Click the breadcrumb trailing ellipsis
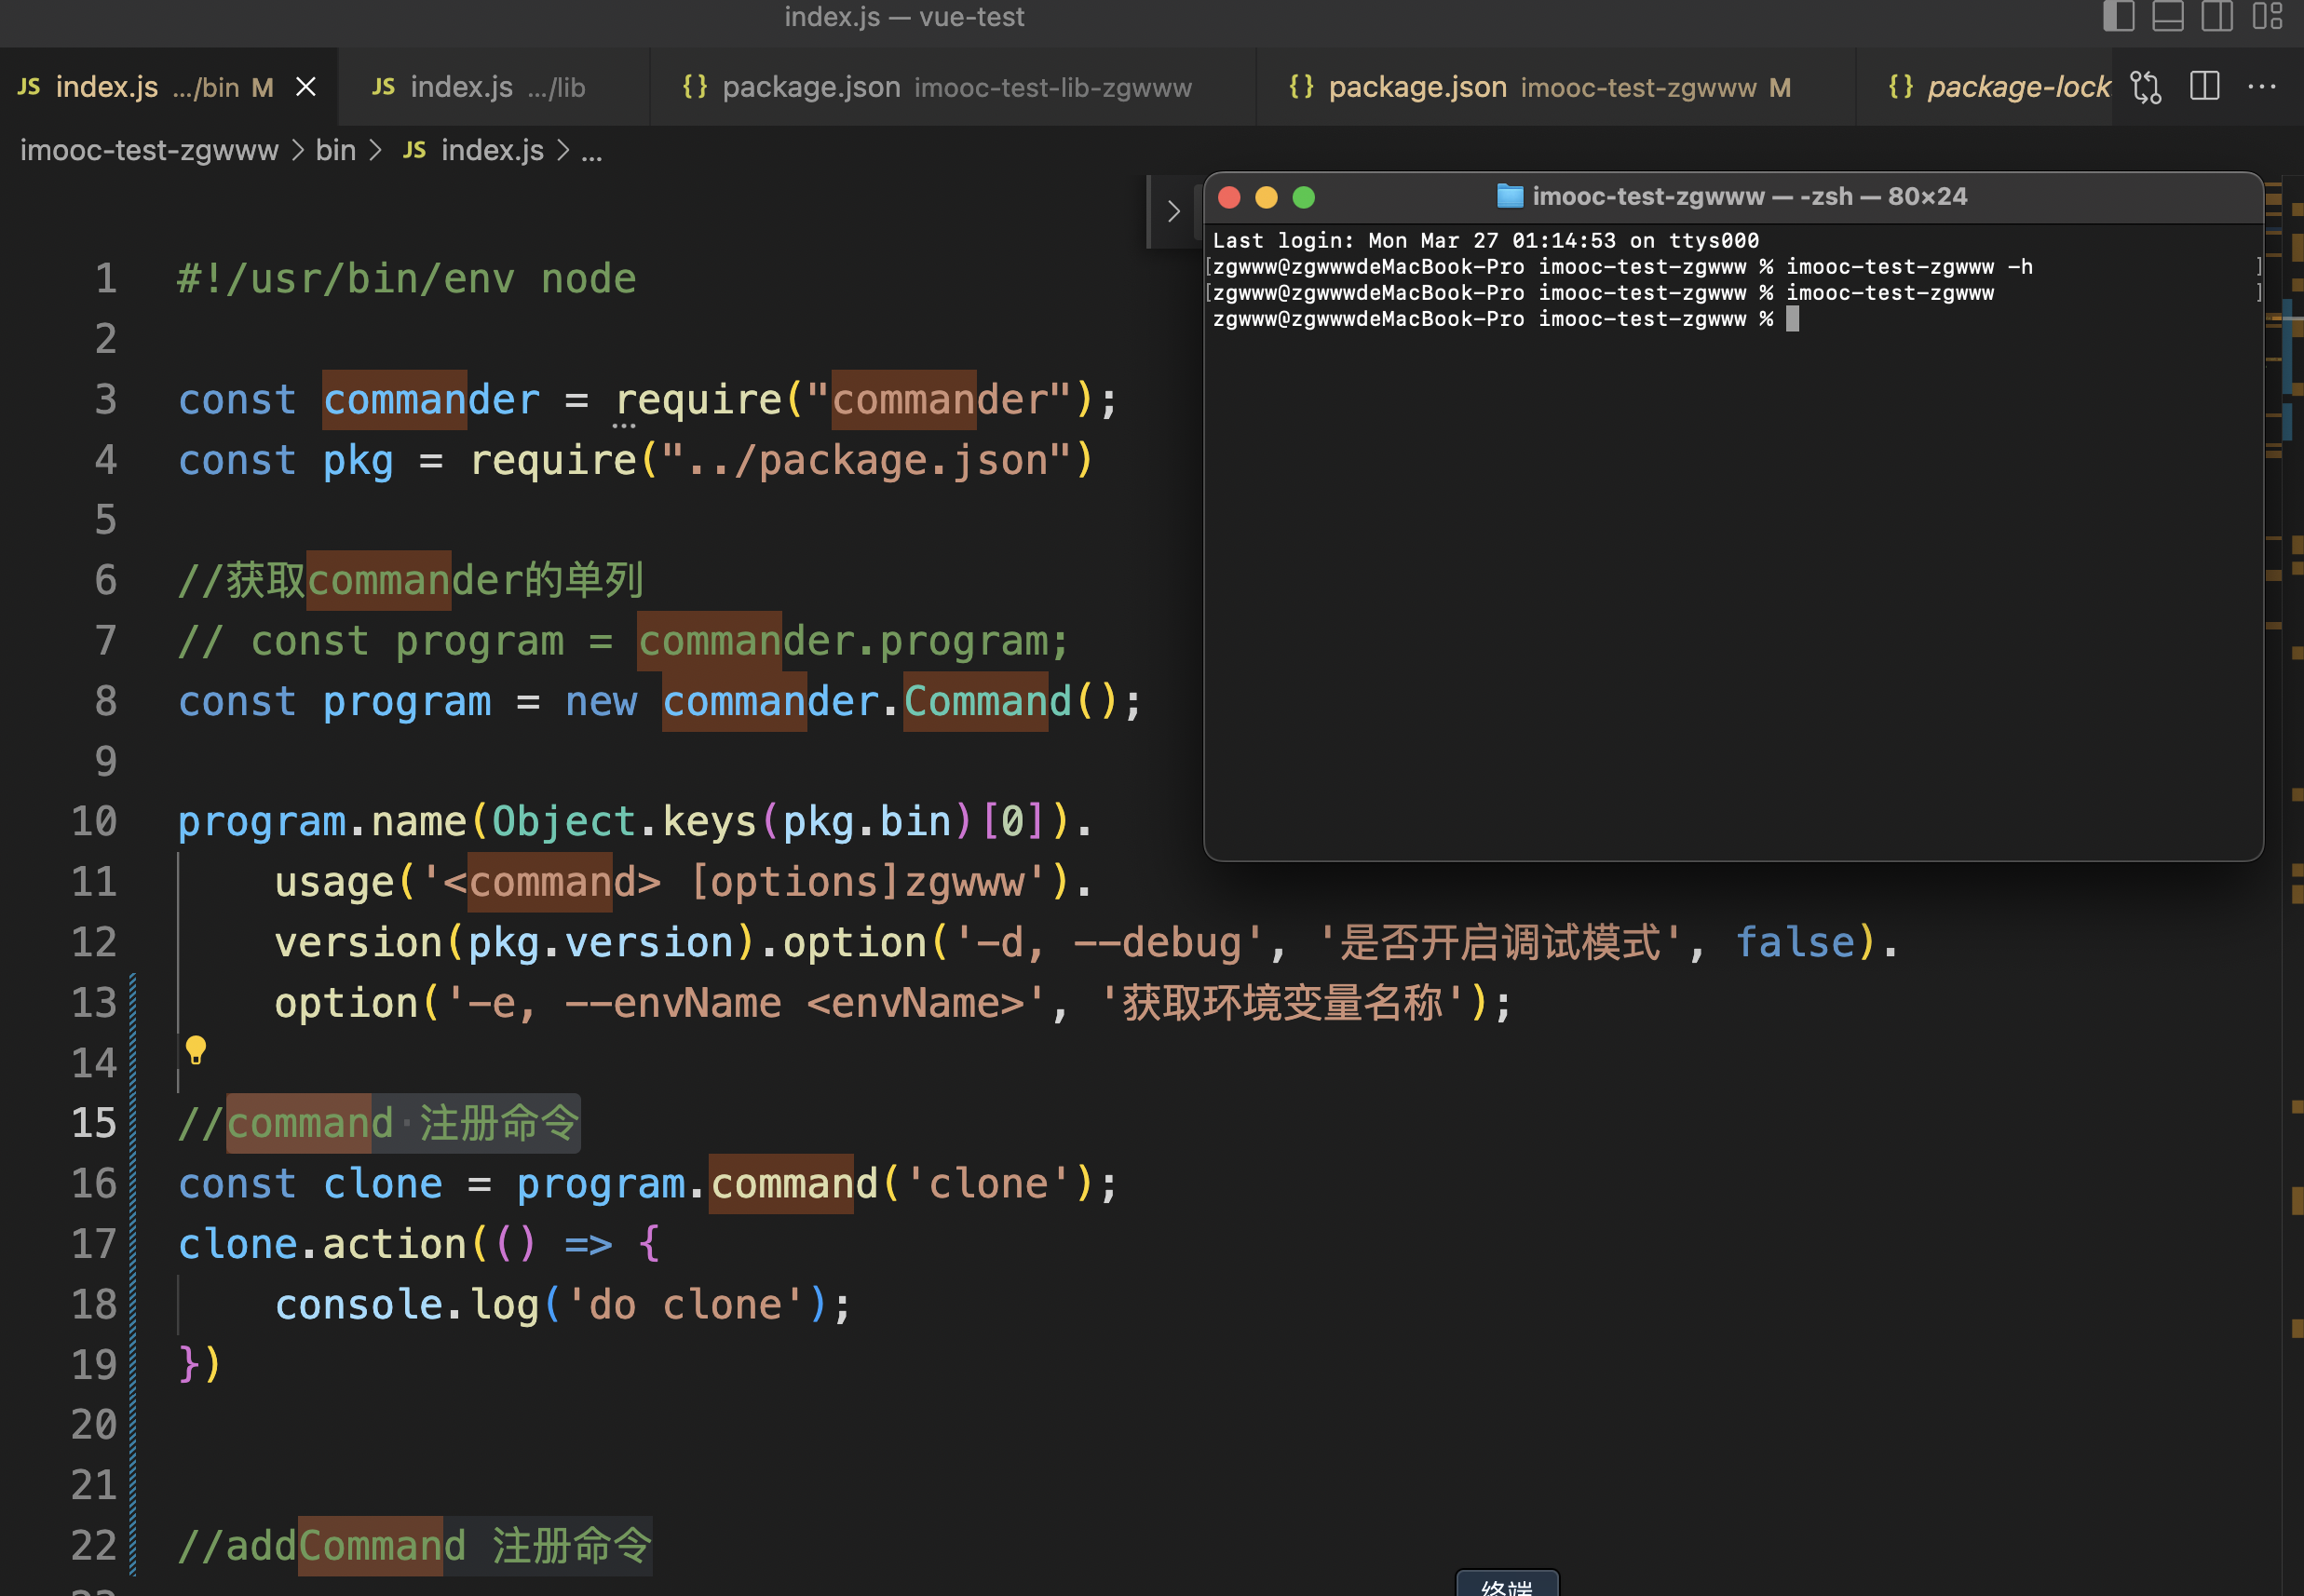The height and width of the screenshot is (1596, 2304). click(x=592, y=152)
